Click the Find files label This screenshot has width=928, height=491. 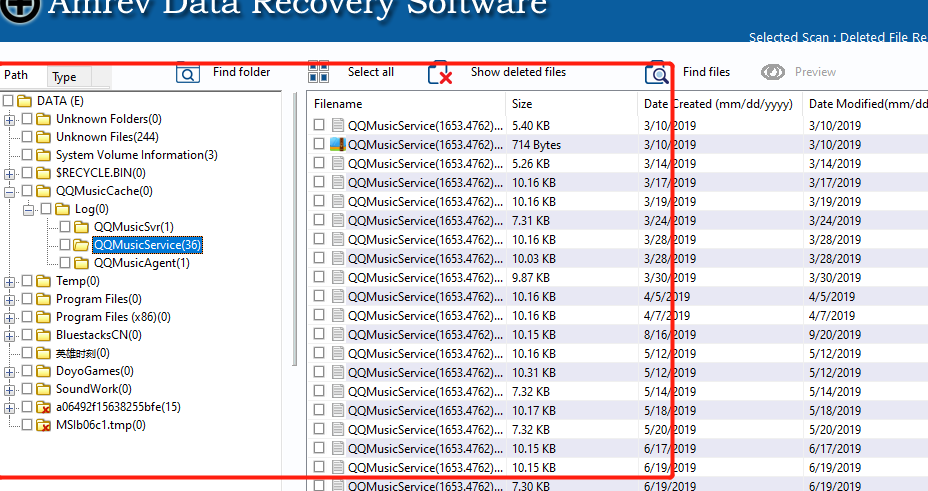706,72
